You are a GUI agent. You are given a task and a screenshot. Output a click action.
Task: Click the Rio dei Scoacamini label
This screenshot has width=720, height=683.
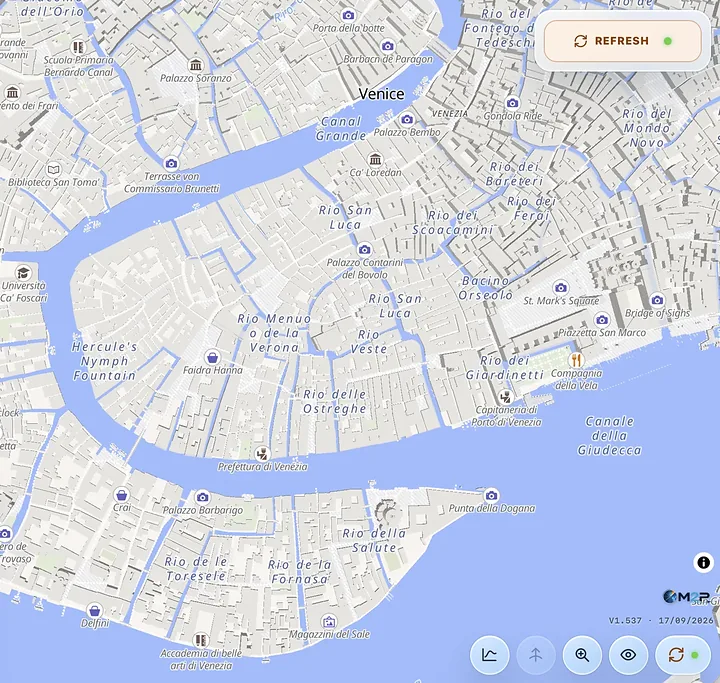(x=453, y=223)
